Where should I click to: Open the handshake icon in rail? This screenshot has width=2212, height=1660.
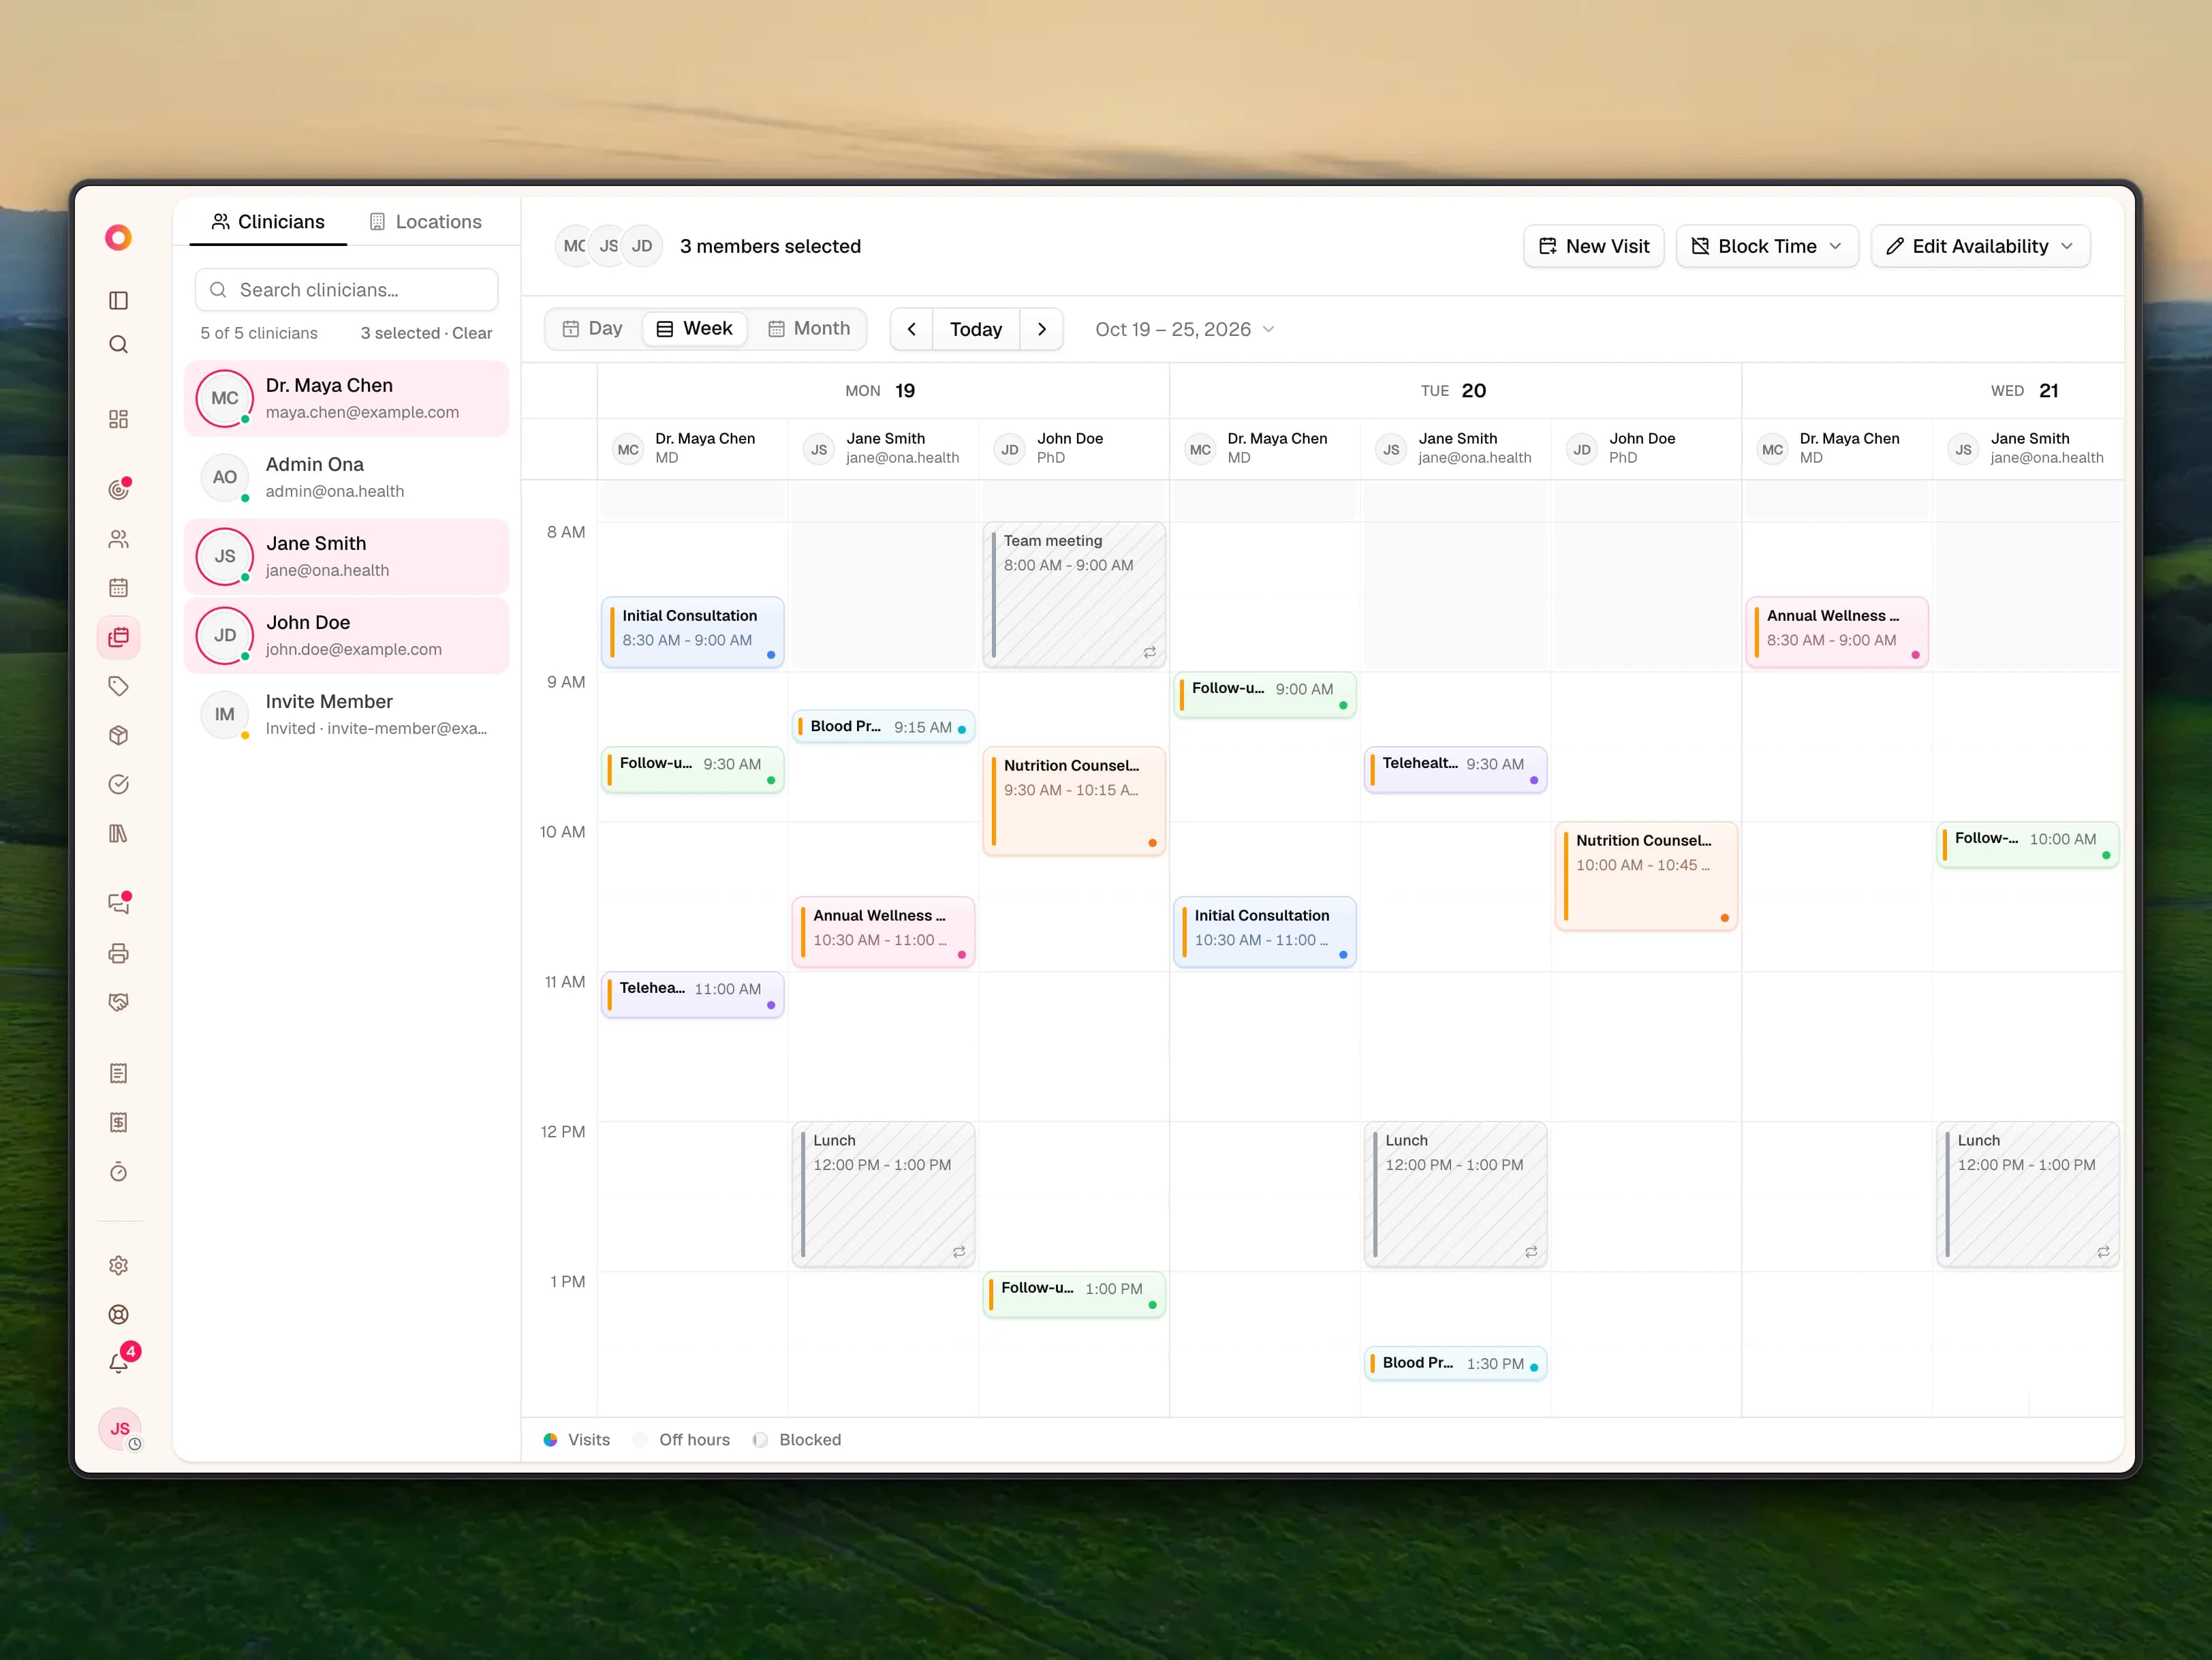(118, 1002)
